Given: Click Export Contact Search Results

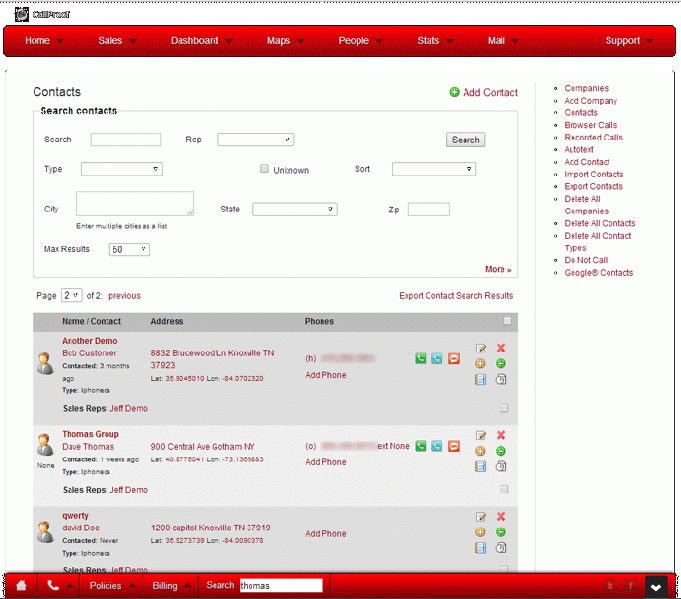Looking at the screenshot, I should (456, 295).
